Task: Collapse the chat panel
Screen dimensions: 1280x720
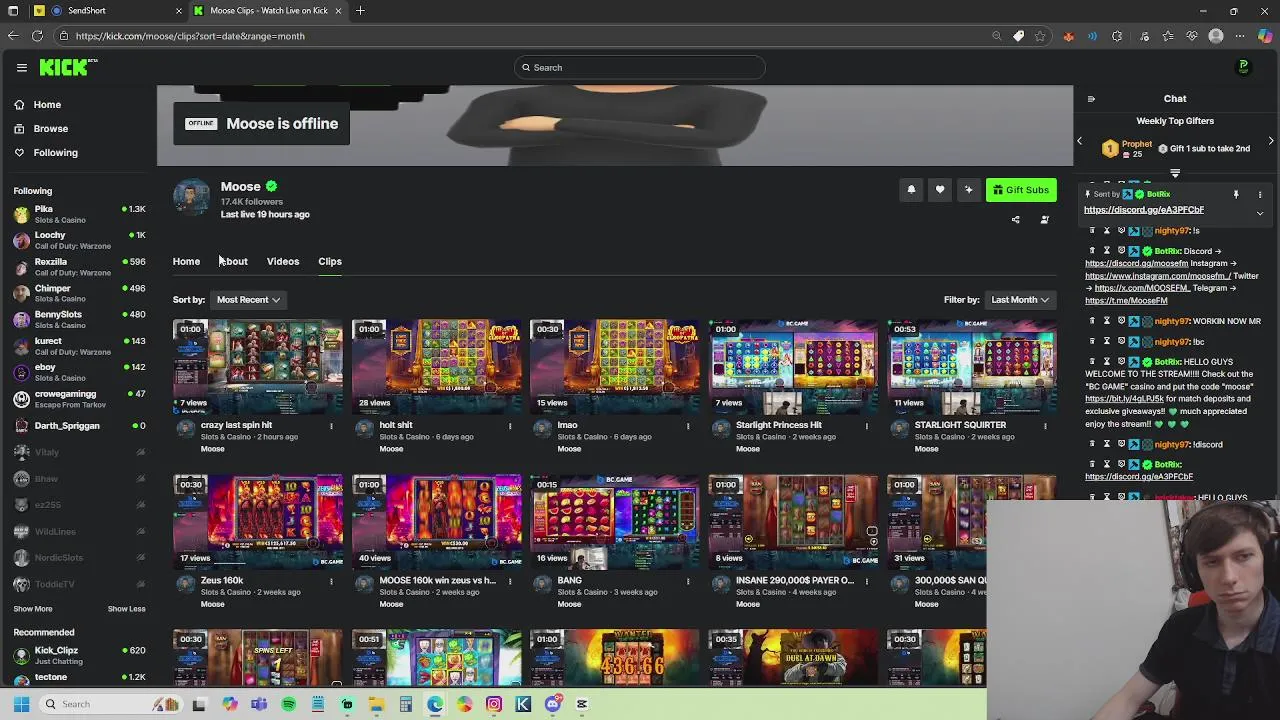Action: click(1091, 99)
